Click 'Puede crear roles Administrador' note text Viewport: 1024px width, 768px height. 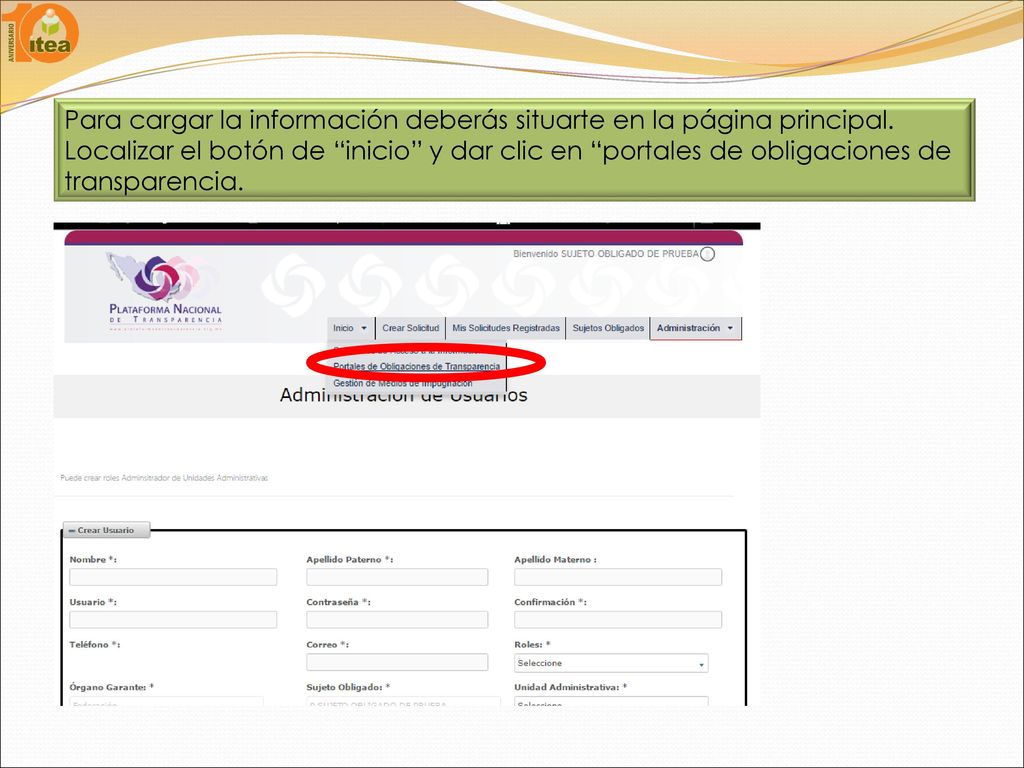(x=164, y=478)
